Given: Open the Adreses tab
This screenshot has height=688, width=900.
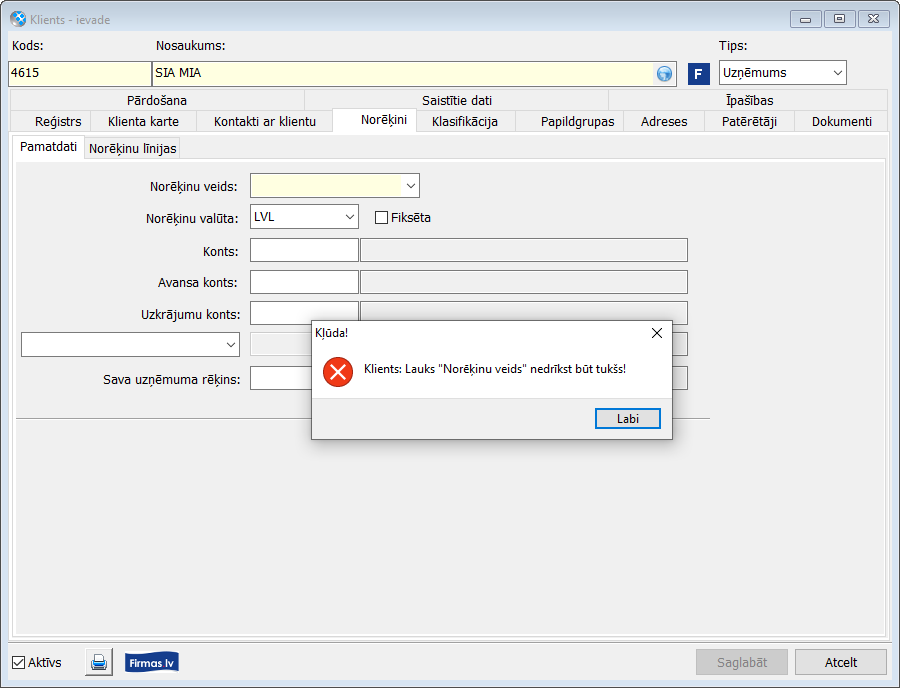Looking at the screenshot, I should [664, 122].
